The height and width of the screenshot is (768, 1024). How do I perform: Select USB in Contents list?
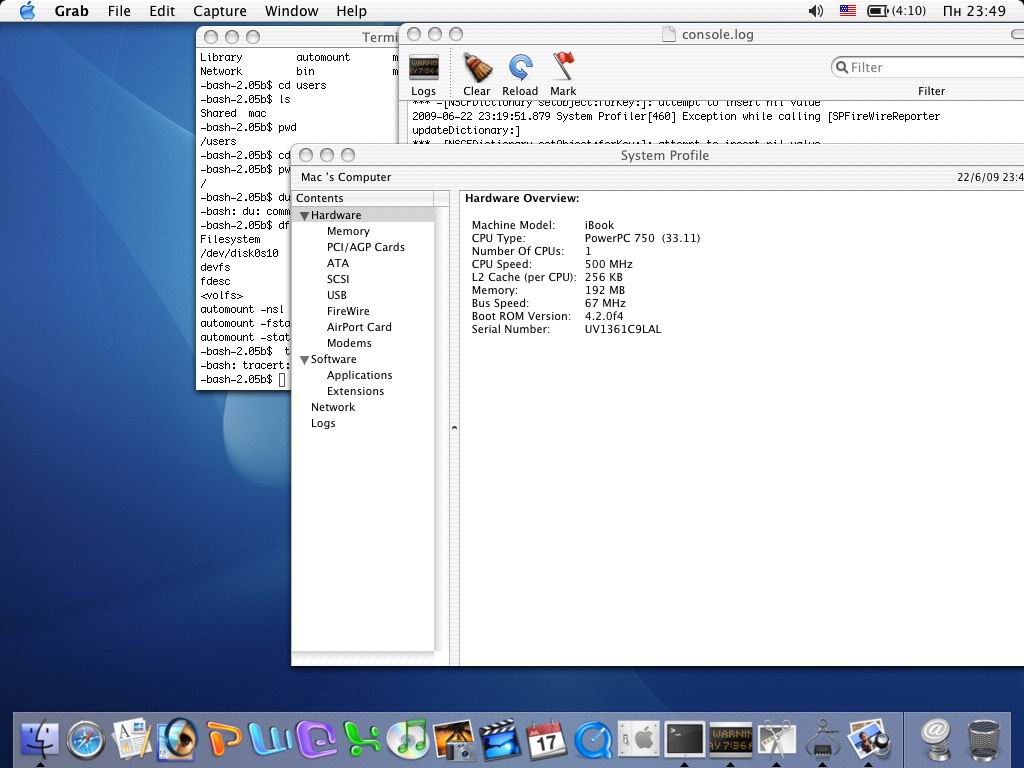[x=336, y=295]
